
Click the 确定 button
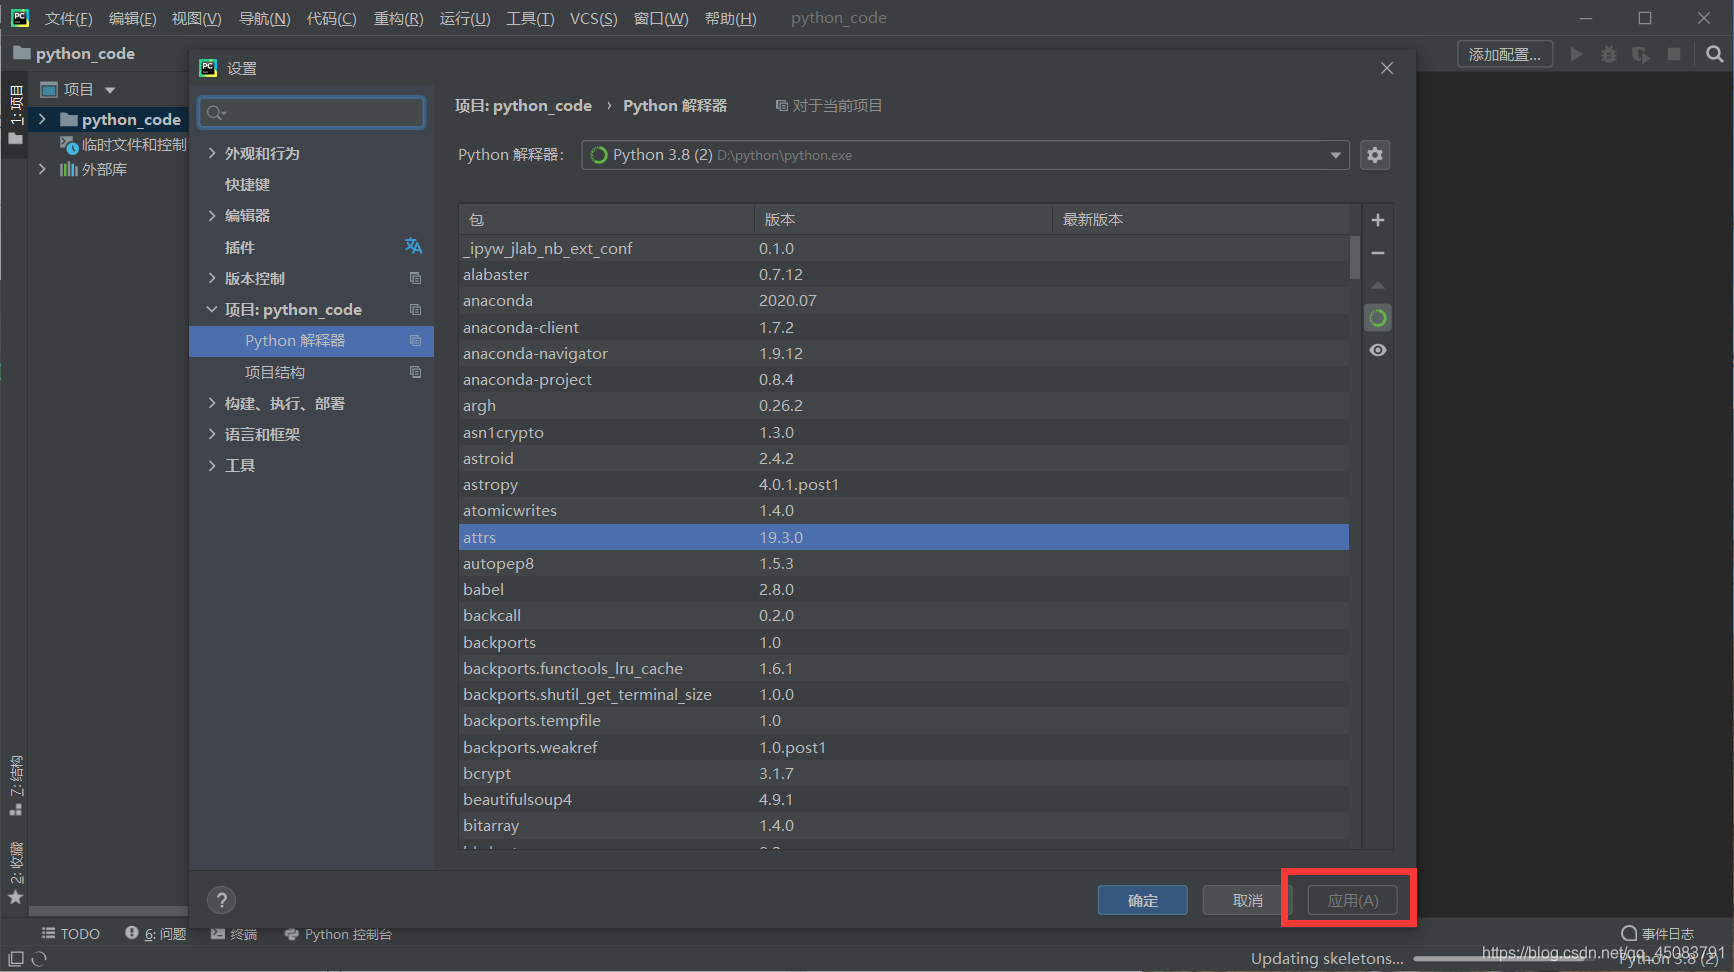coord(1143,900)
